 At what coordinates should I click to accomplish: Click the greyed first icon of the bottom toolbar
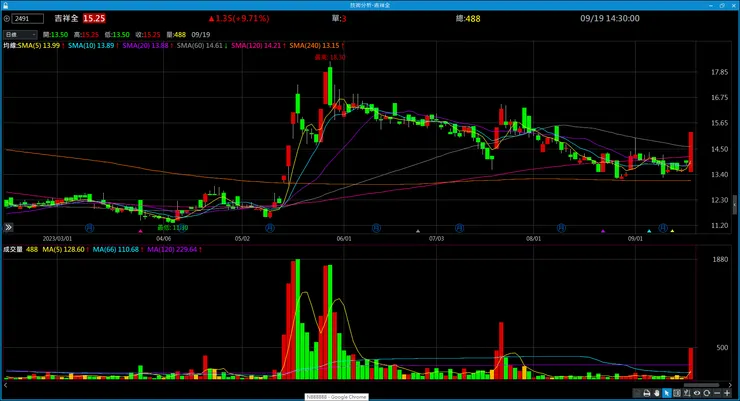tap(637, 393)
